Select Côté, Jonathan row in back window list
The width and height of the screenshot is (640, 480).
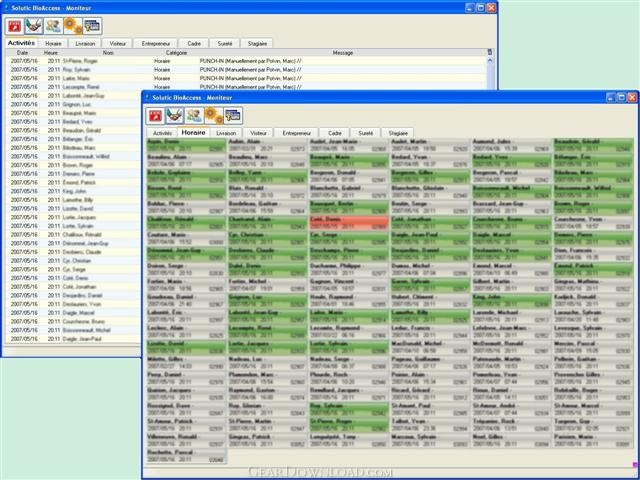point(73,287)
